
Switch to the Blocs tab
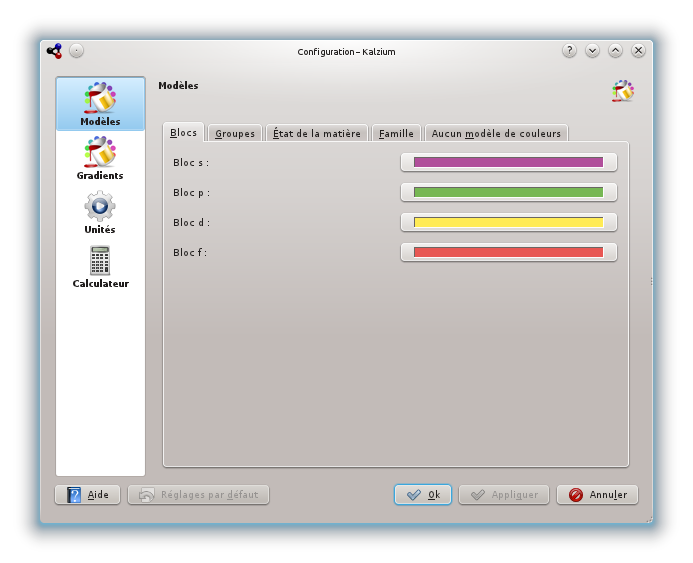pyautogui.click(x=184, y=133)
